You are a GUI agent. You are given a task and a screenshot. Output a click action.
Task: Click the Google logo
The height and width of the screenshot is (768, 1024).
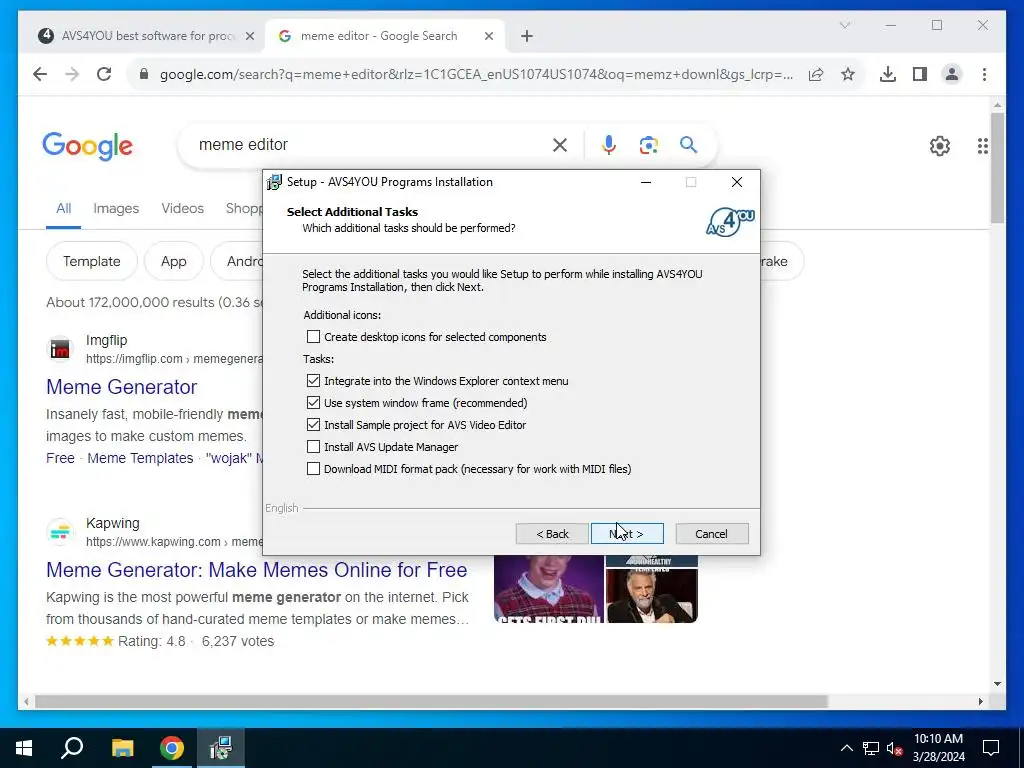(x=88, y=146)
